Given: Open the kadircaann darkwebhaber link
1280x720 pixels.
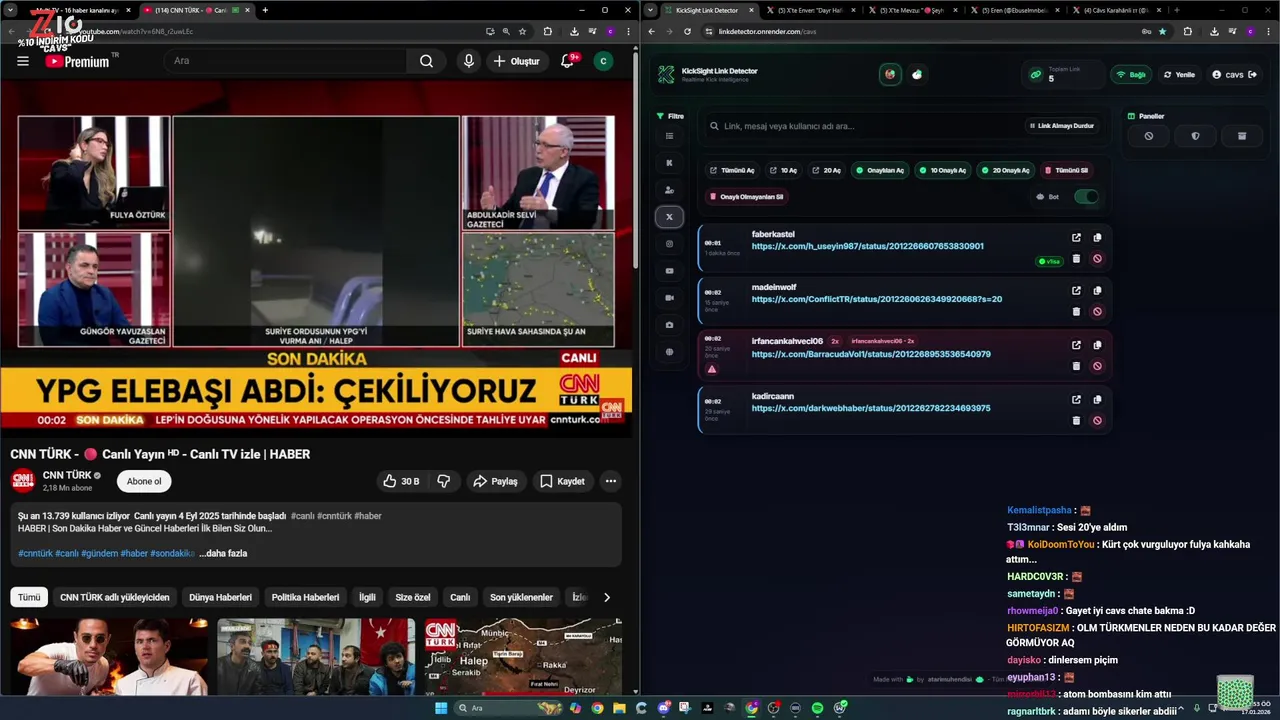Looking at the screenshot, I should coord(871,408).
